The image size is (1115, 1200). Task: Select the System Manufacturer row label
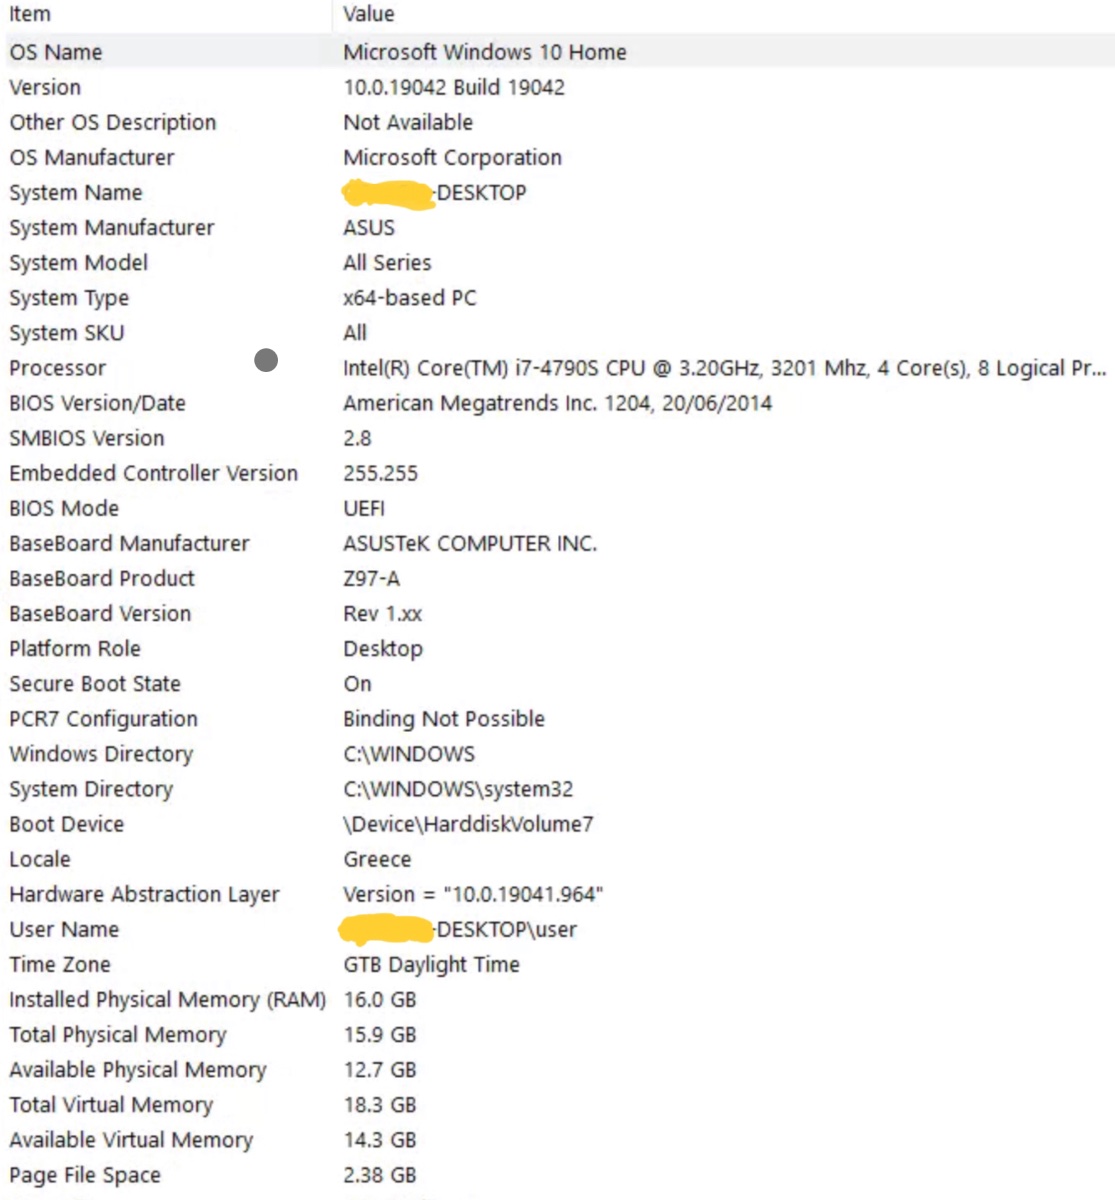click(x=112, y=228)
